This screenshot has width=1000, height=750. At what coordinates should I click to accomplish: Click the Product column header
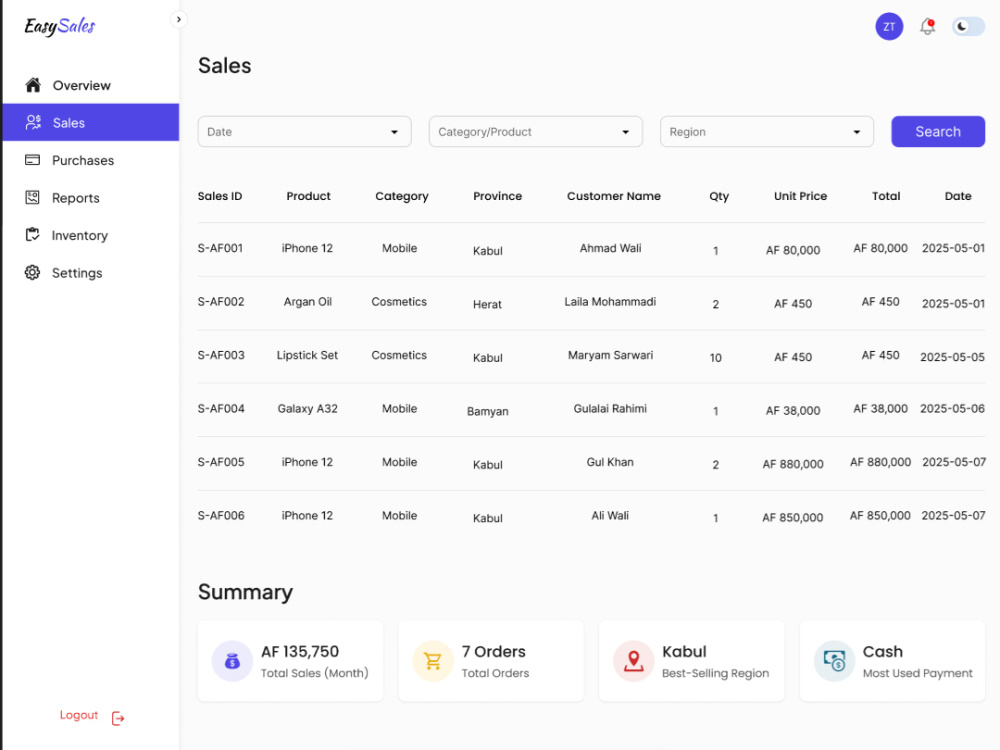tap(308, 196)
